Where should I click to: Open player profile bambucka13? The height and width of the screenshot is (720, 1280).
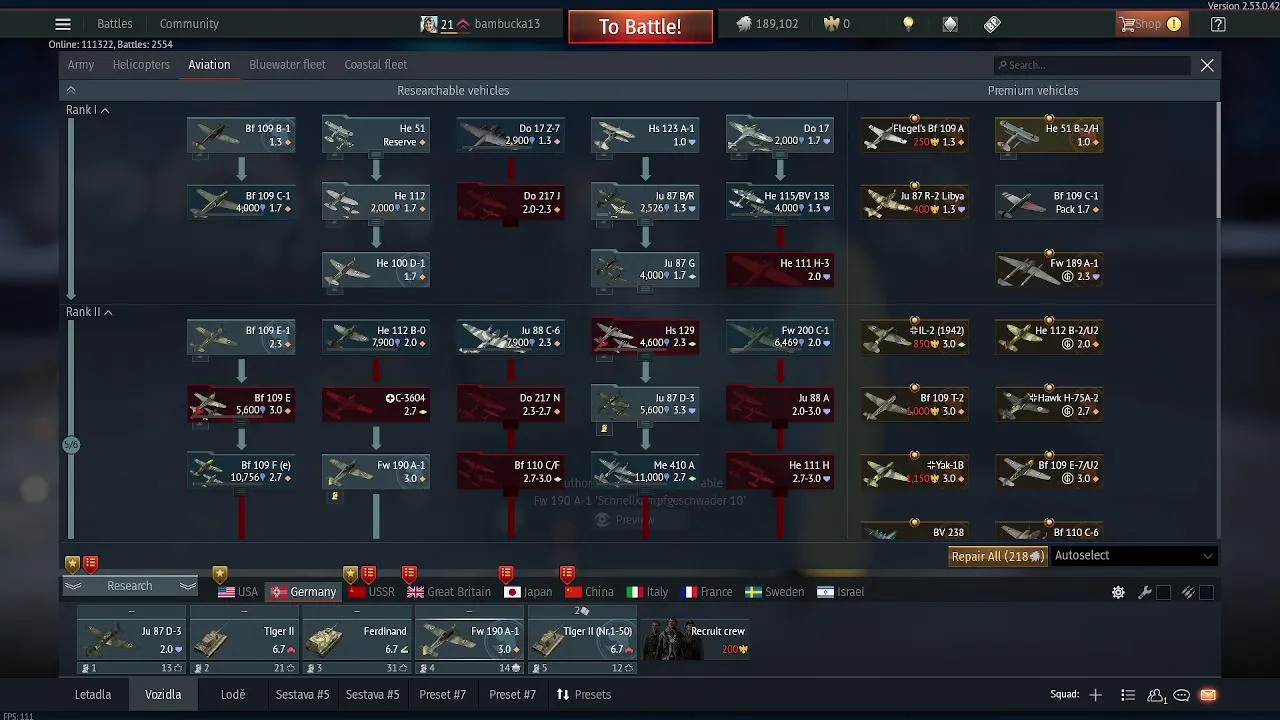point(507,24)
